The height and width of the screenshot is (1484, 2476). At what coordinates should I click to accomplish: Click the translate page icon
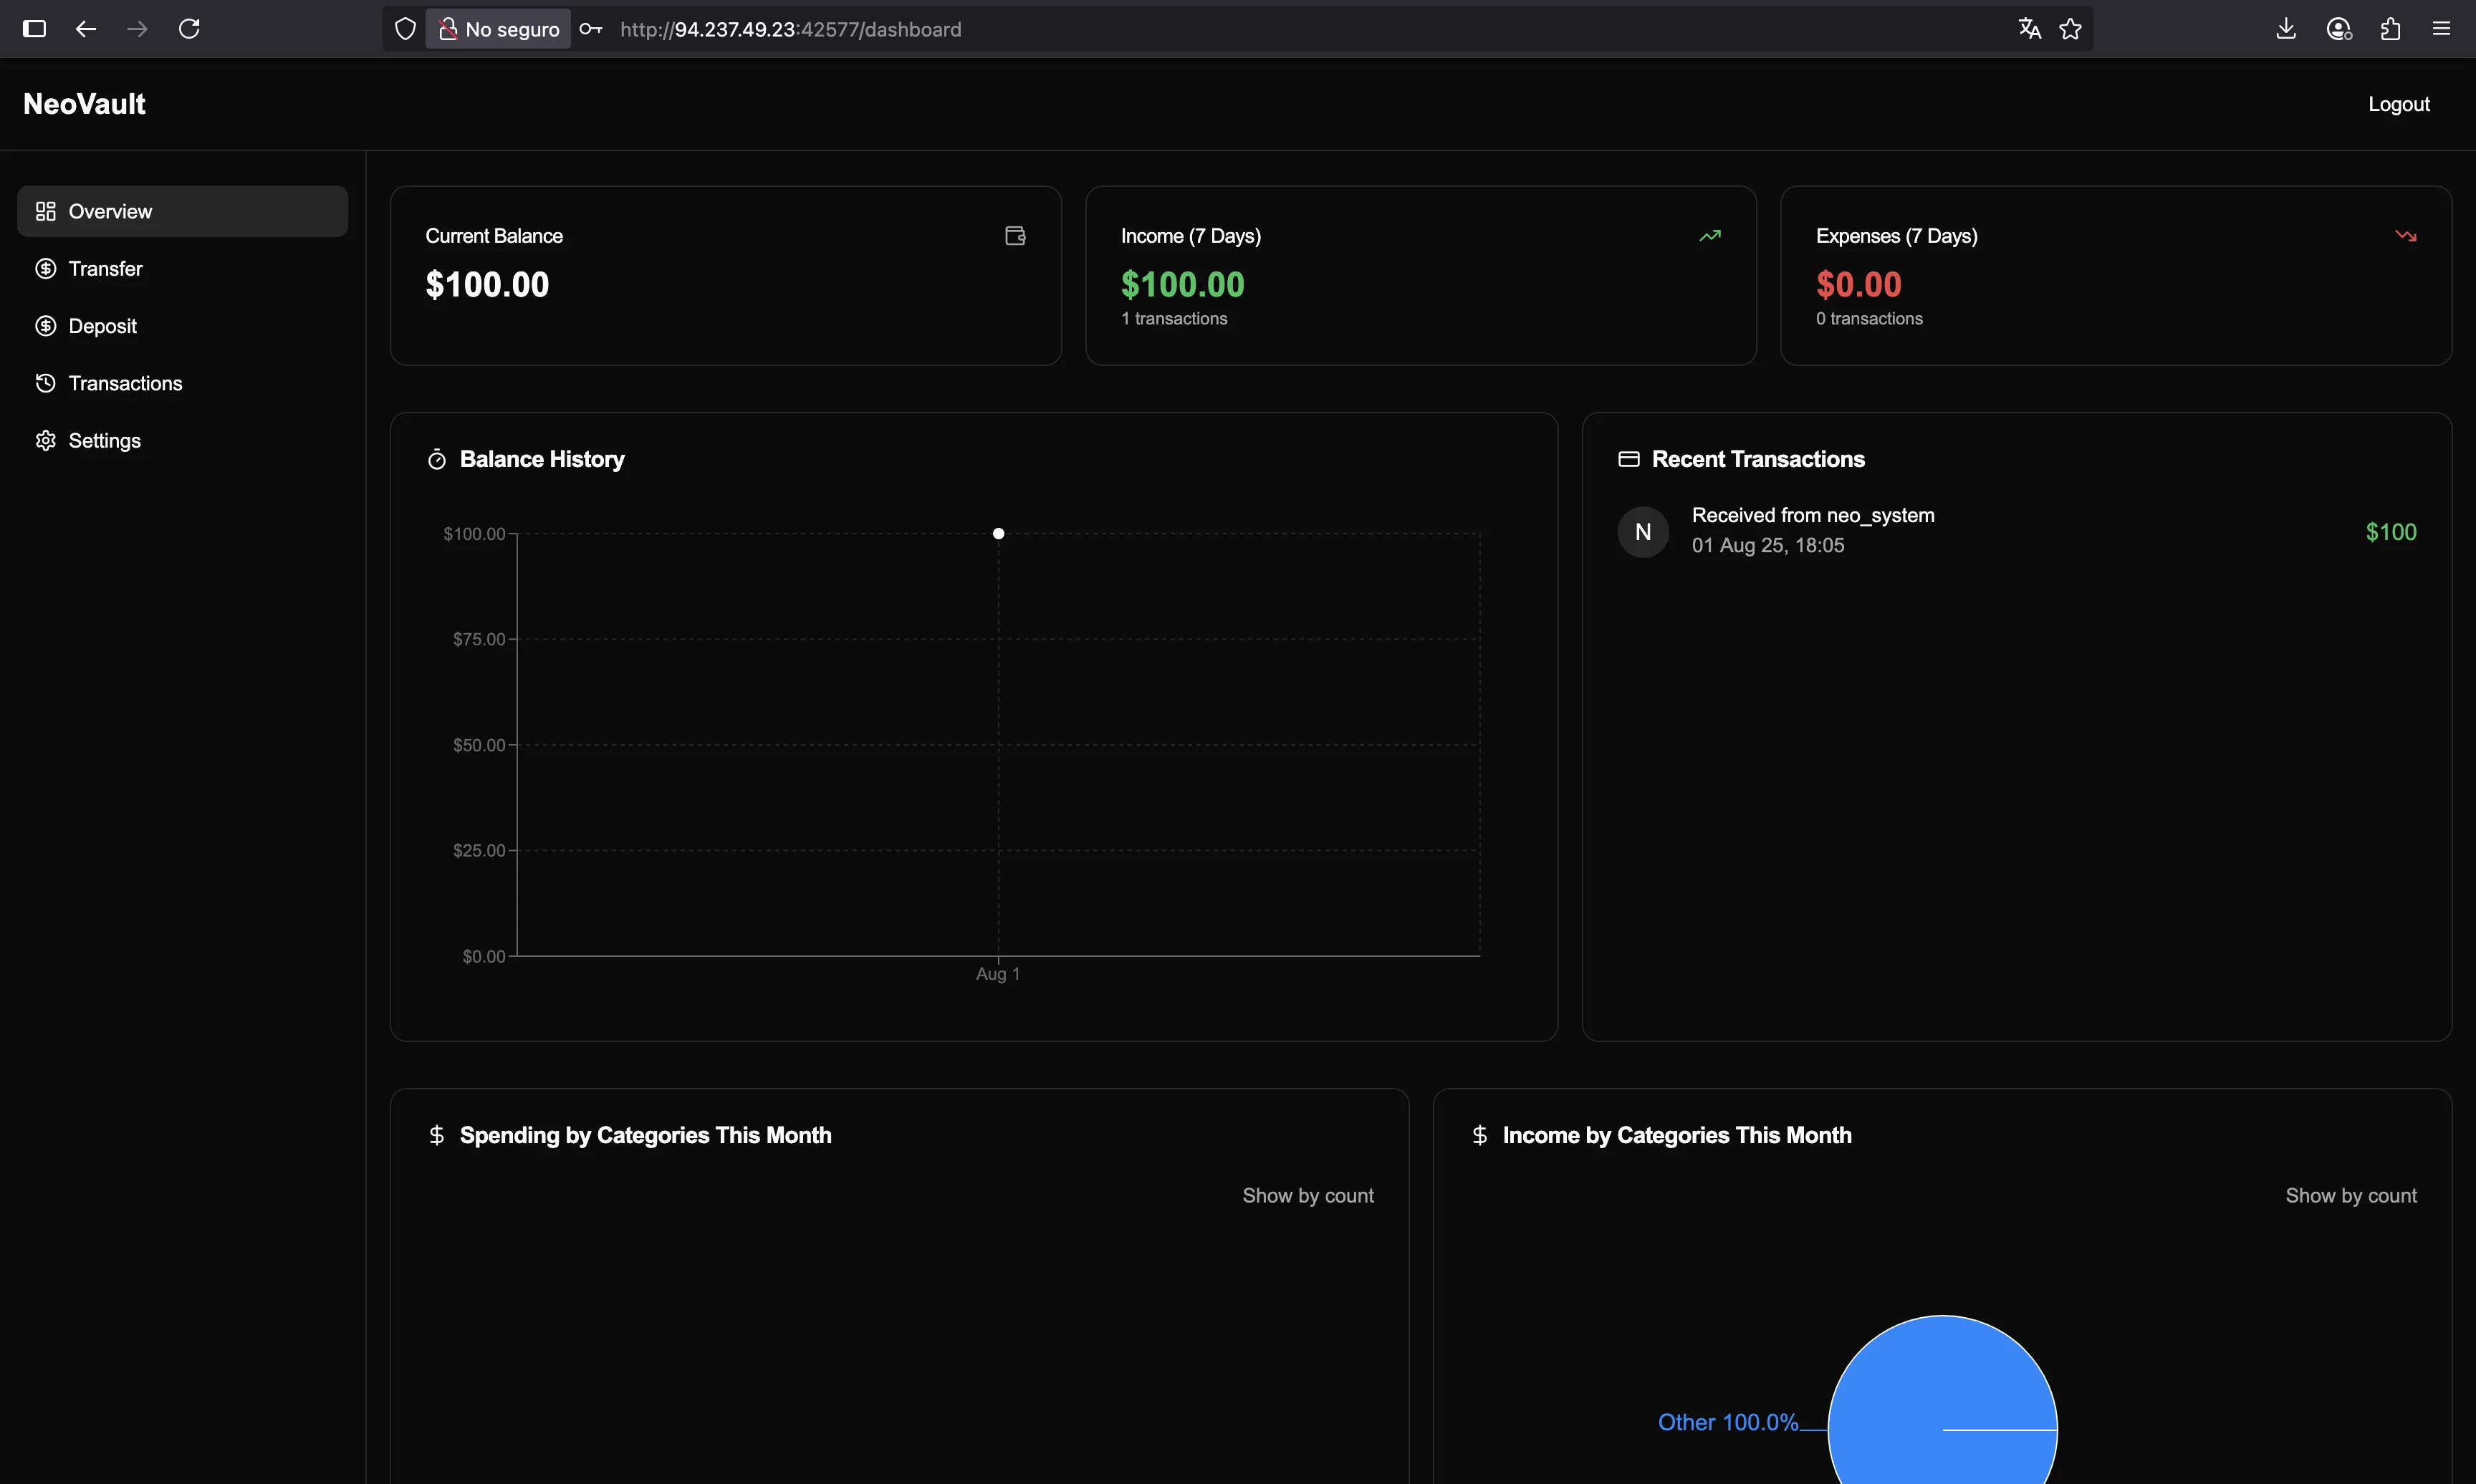pos(2029,29)
